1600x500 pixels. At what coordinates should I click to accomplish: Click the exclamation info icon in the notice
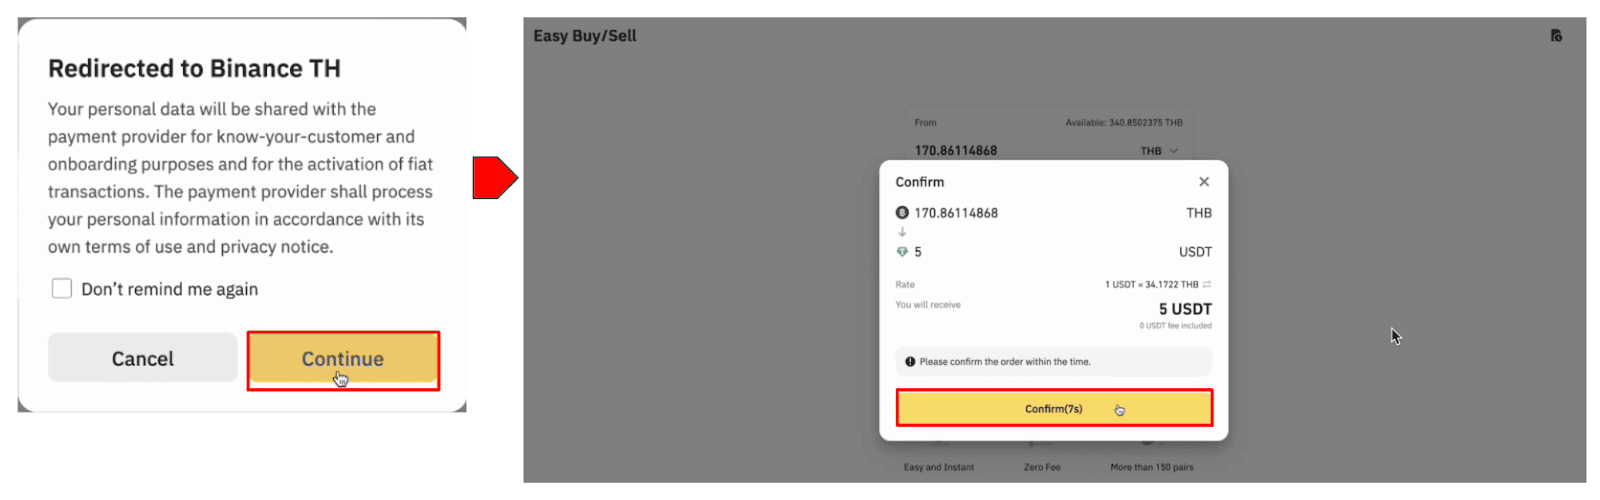click(910, 362)
